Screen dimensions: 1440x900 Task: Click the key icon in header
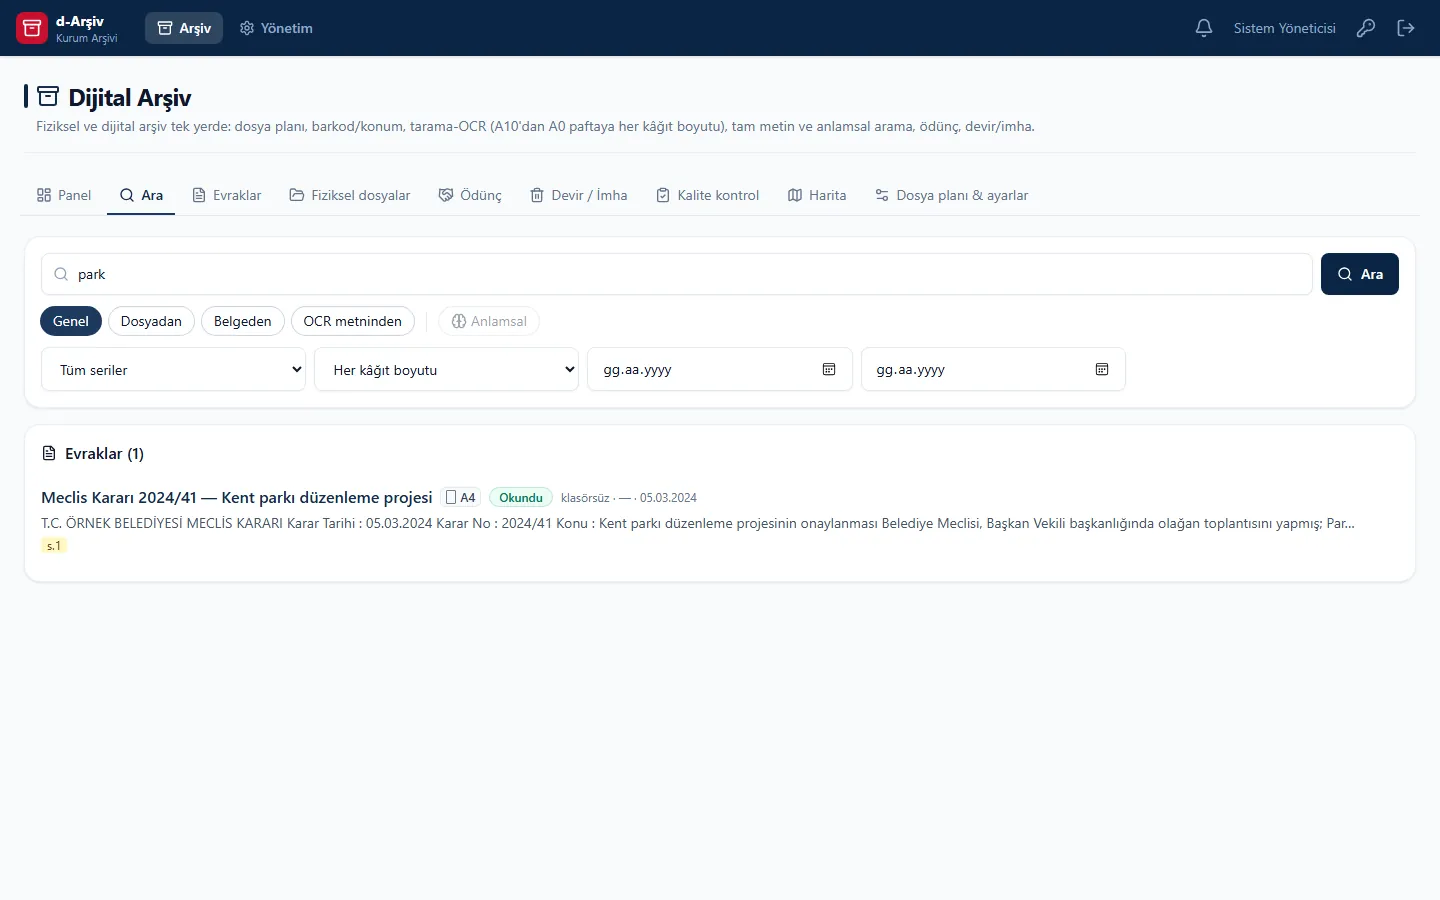click(x=1366, y=28)
